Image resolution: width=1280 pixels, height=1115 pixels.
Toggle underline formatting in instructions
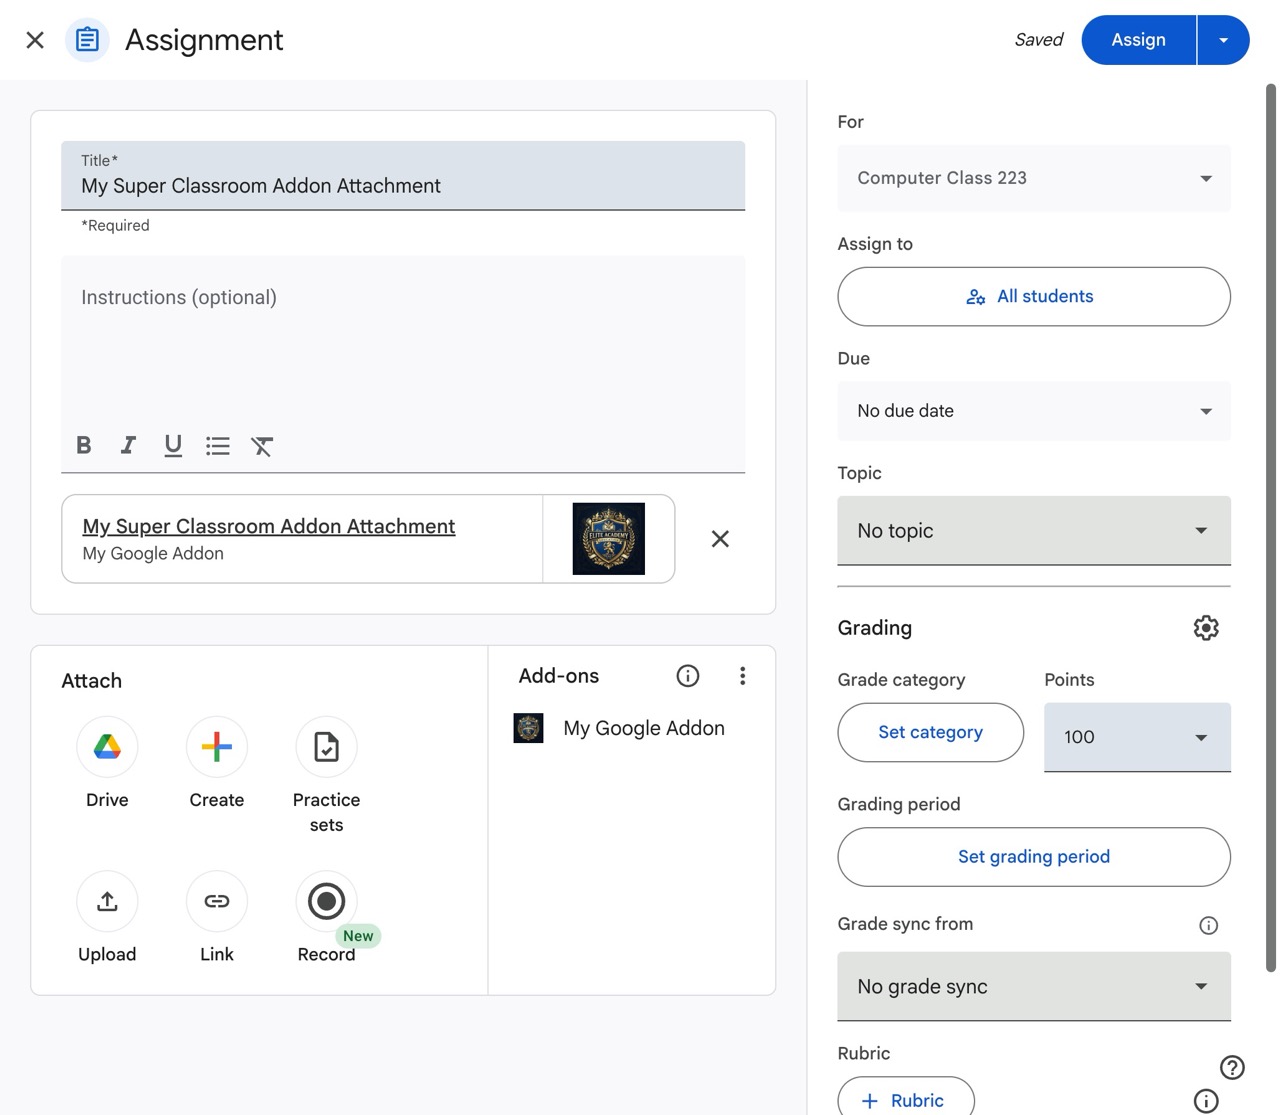[x=173, y=445]
